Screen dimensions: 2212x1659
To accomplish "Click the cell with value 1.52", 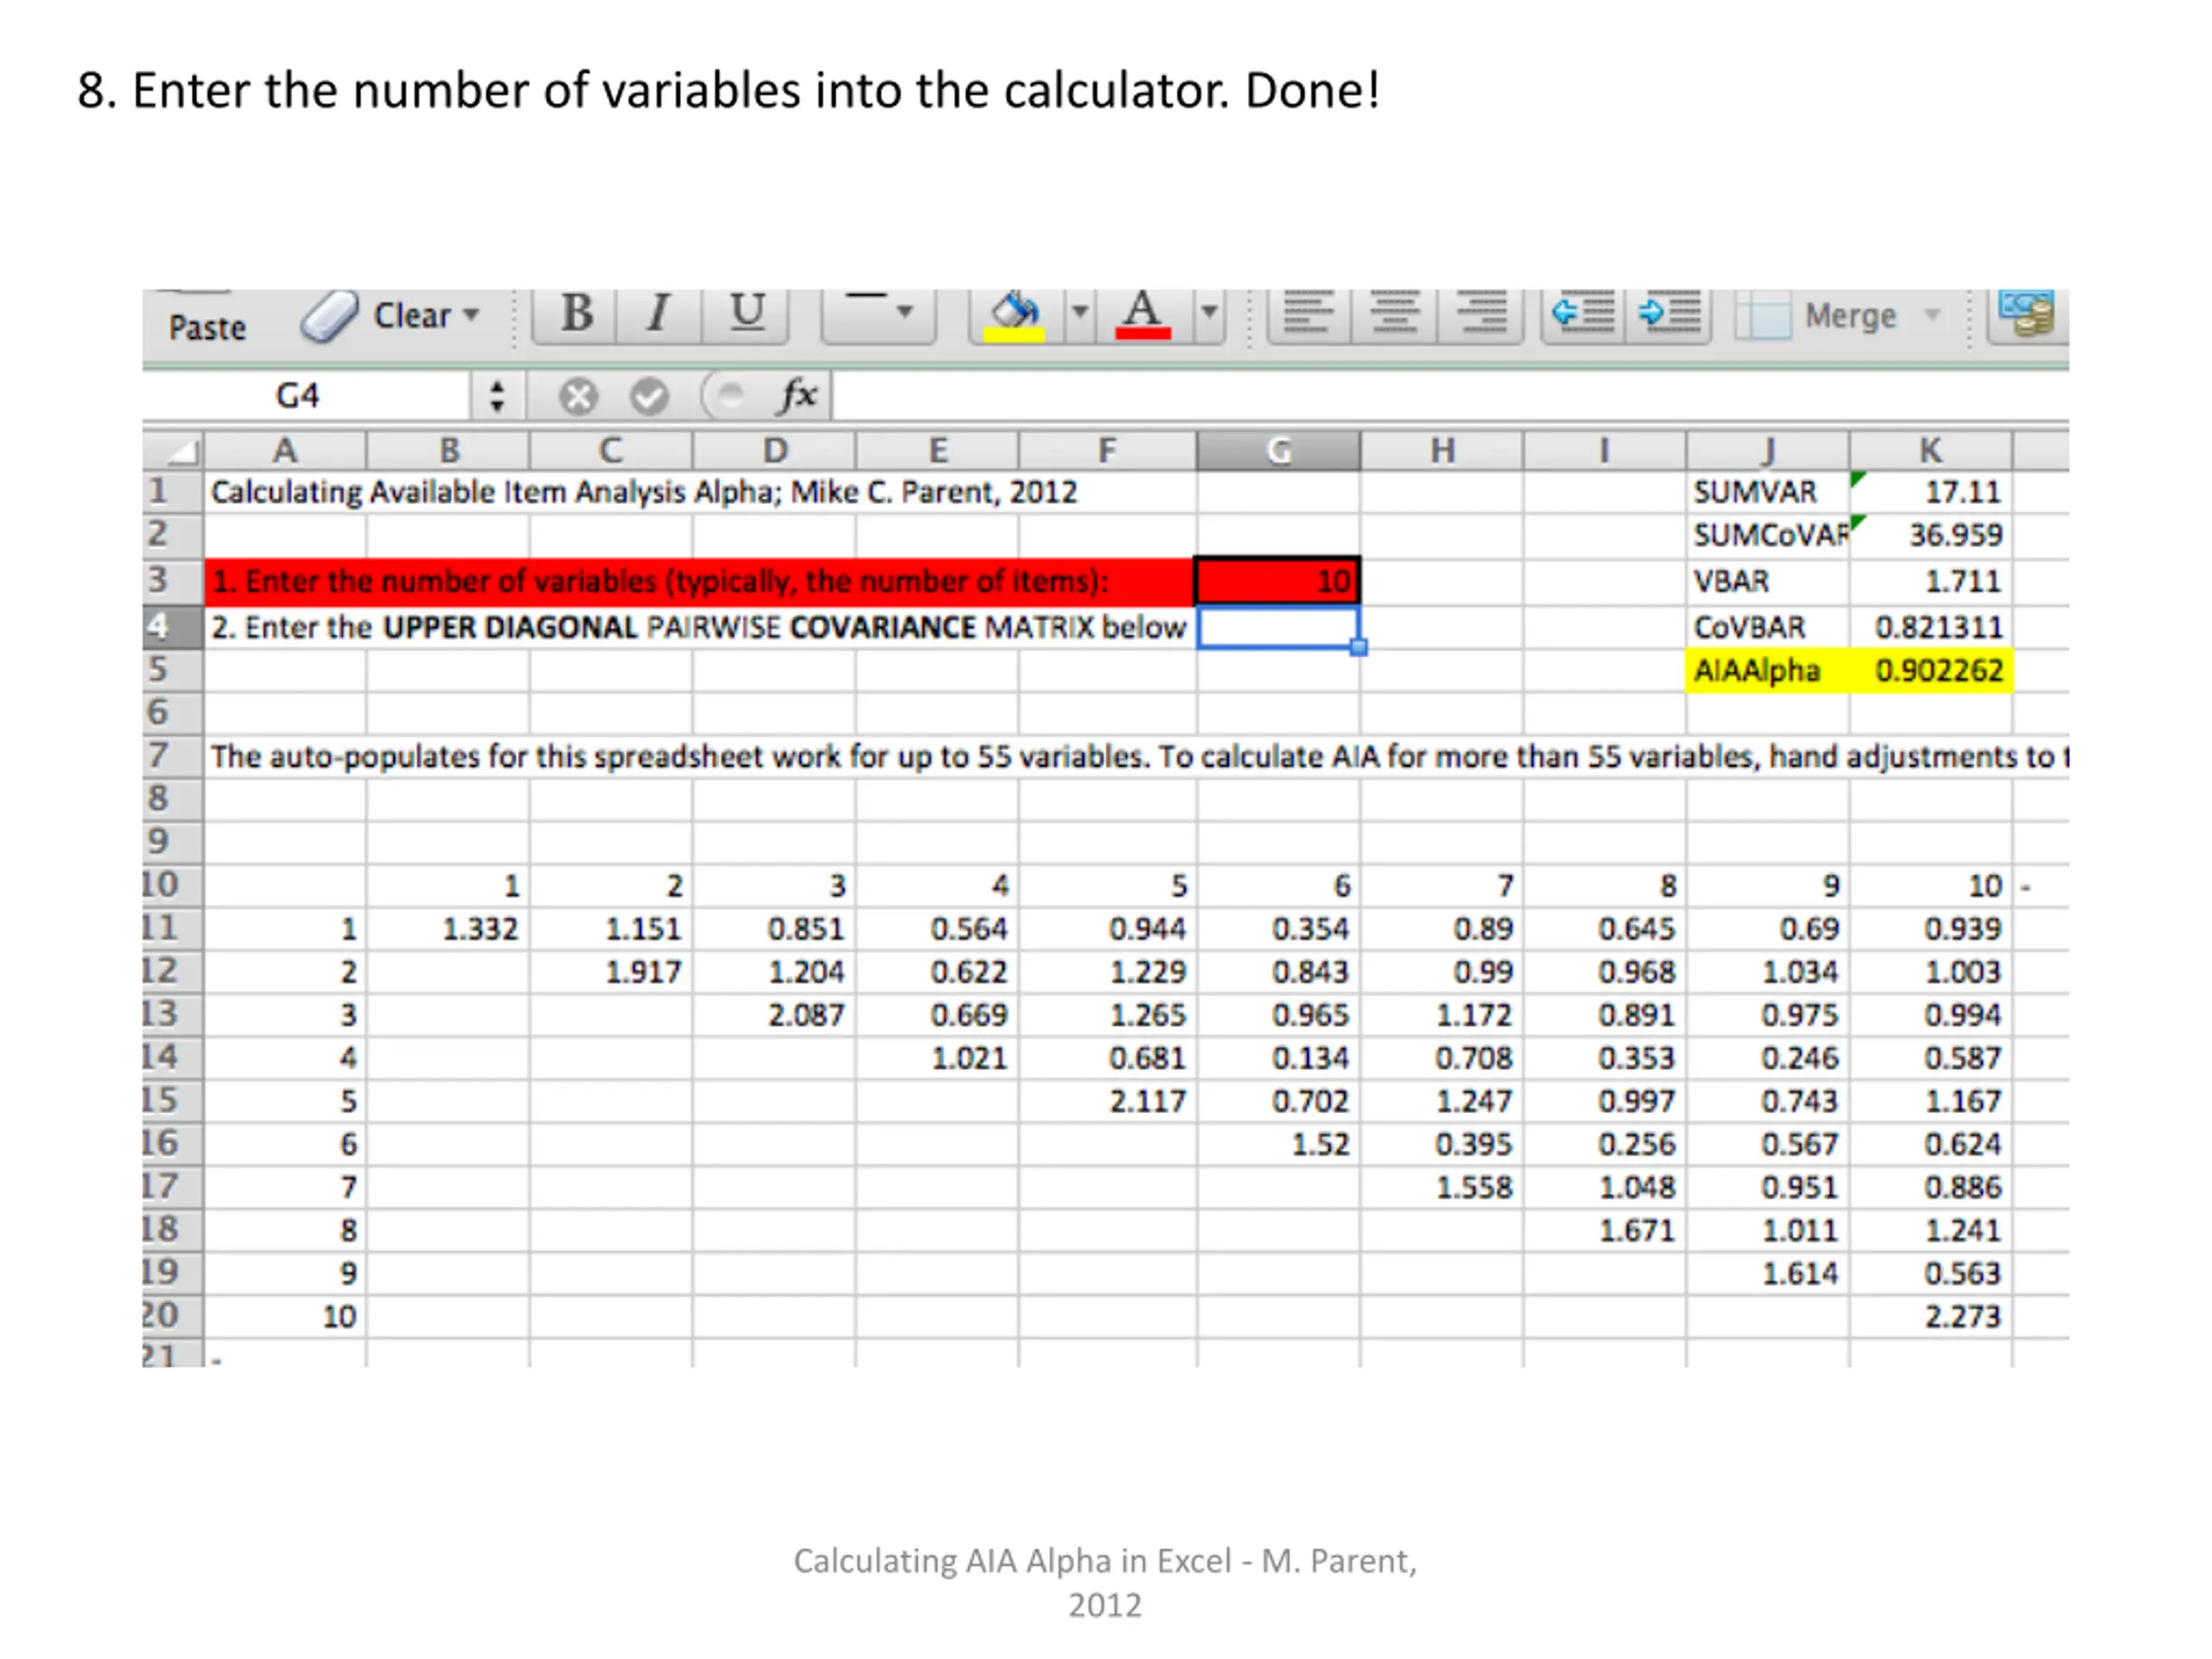I will tap(1278, 1144).
